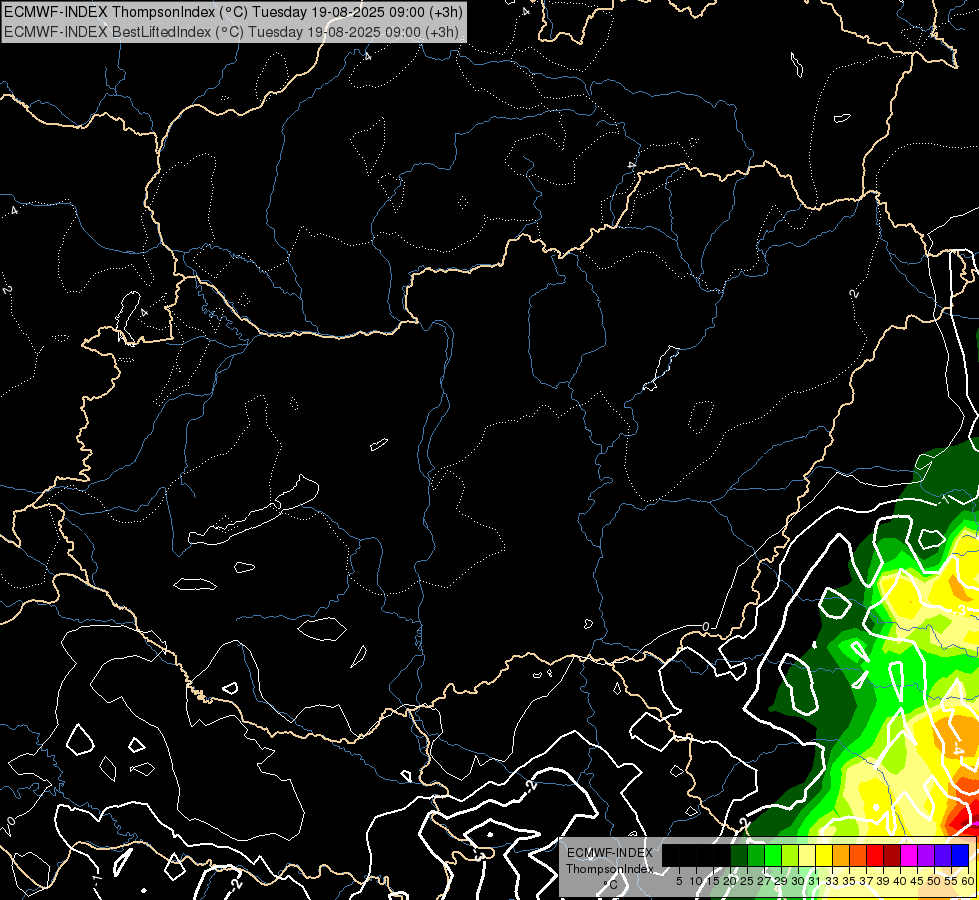Click legend tick value 50
Image resolution: width=979 pixels, height=900 pixels.
pos(935,881)
